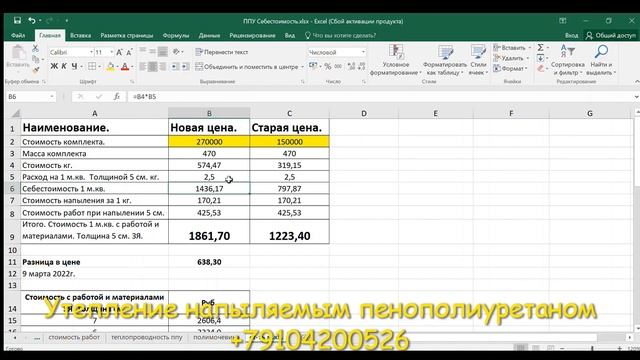The width and height of the screenshot is (640, 360).
Task: Click the formula bar showing =B4*B5
Action: [380, 96]
